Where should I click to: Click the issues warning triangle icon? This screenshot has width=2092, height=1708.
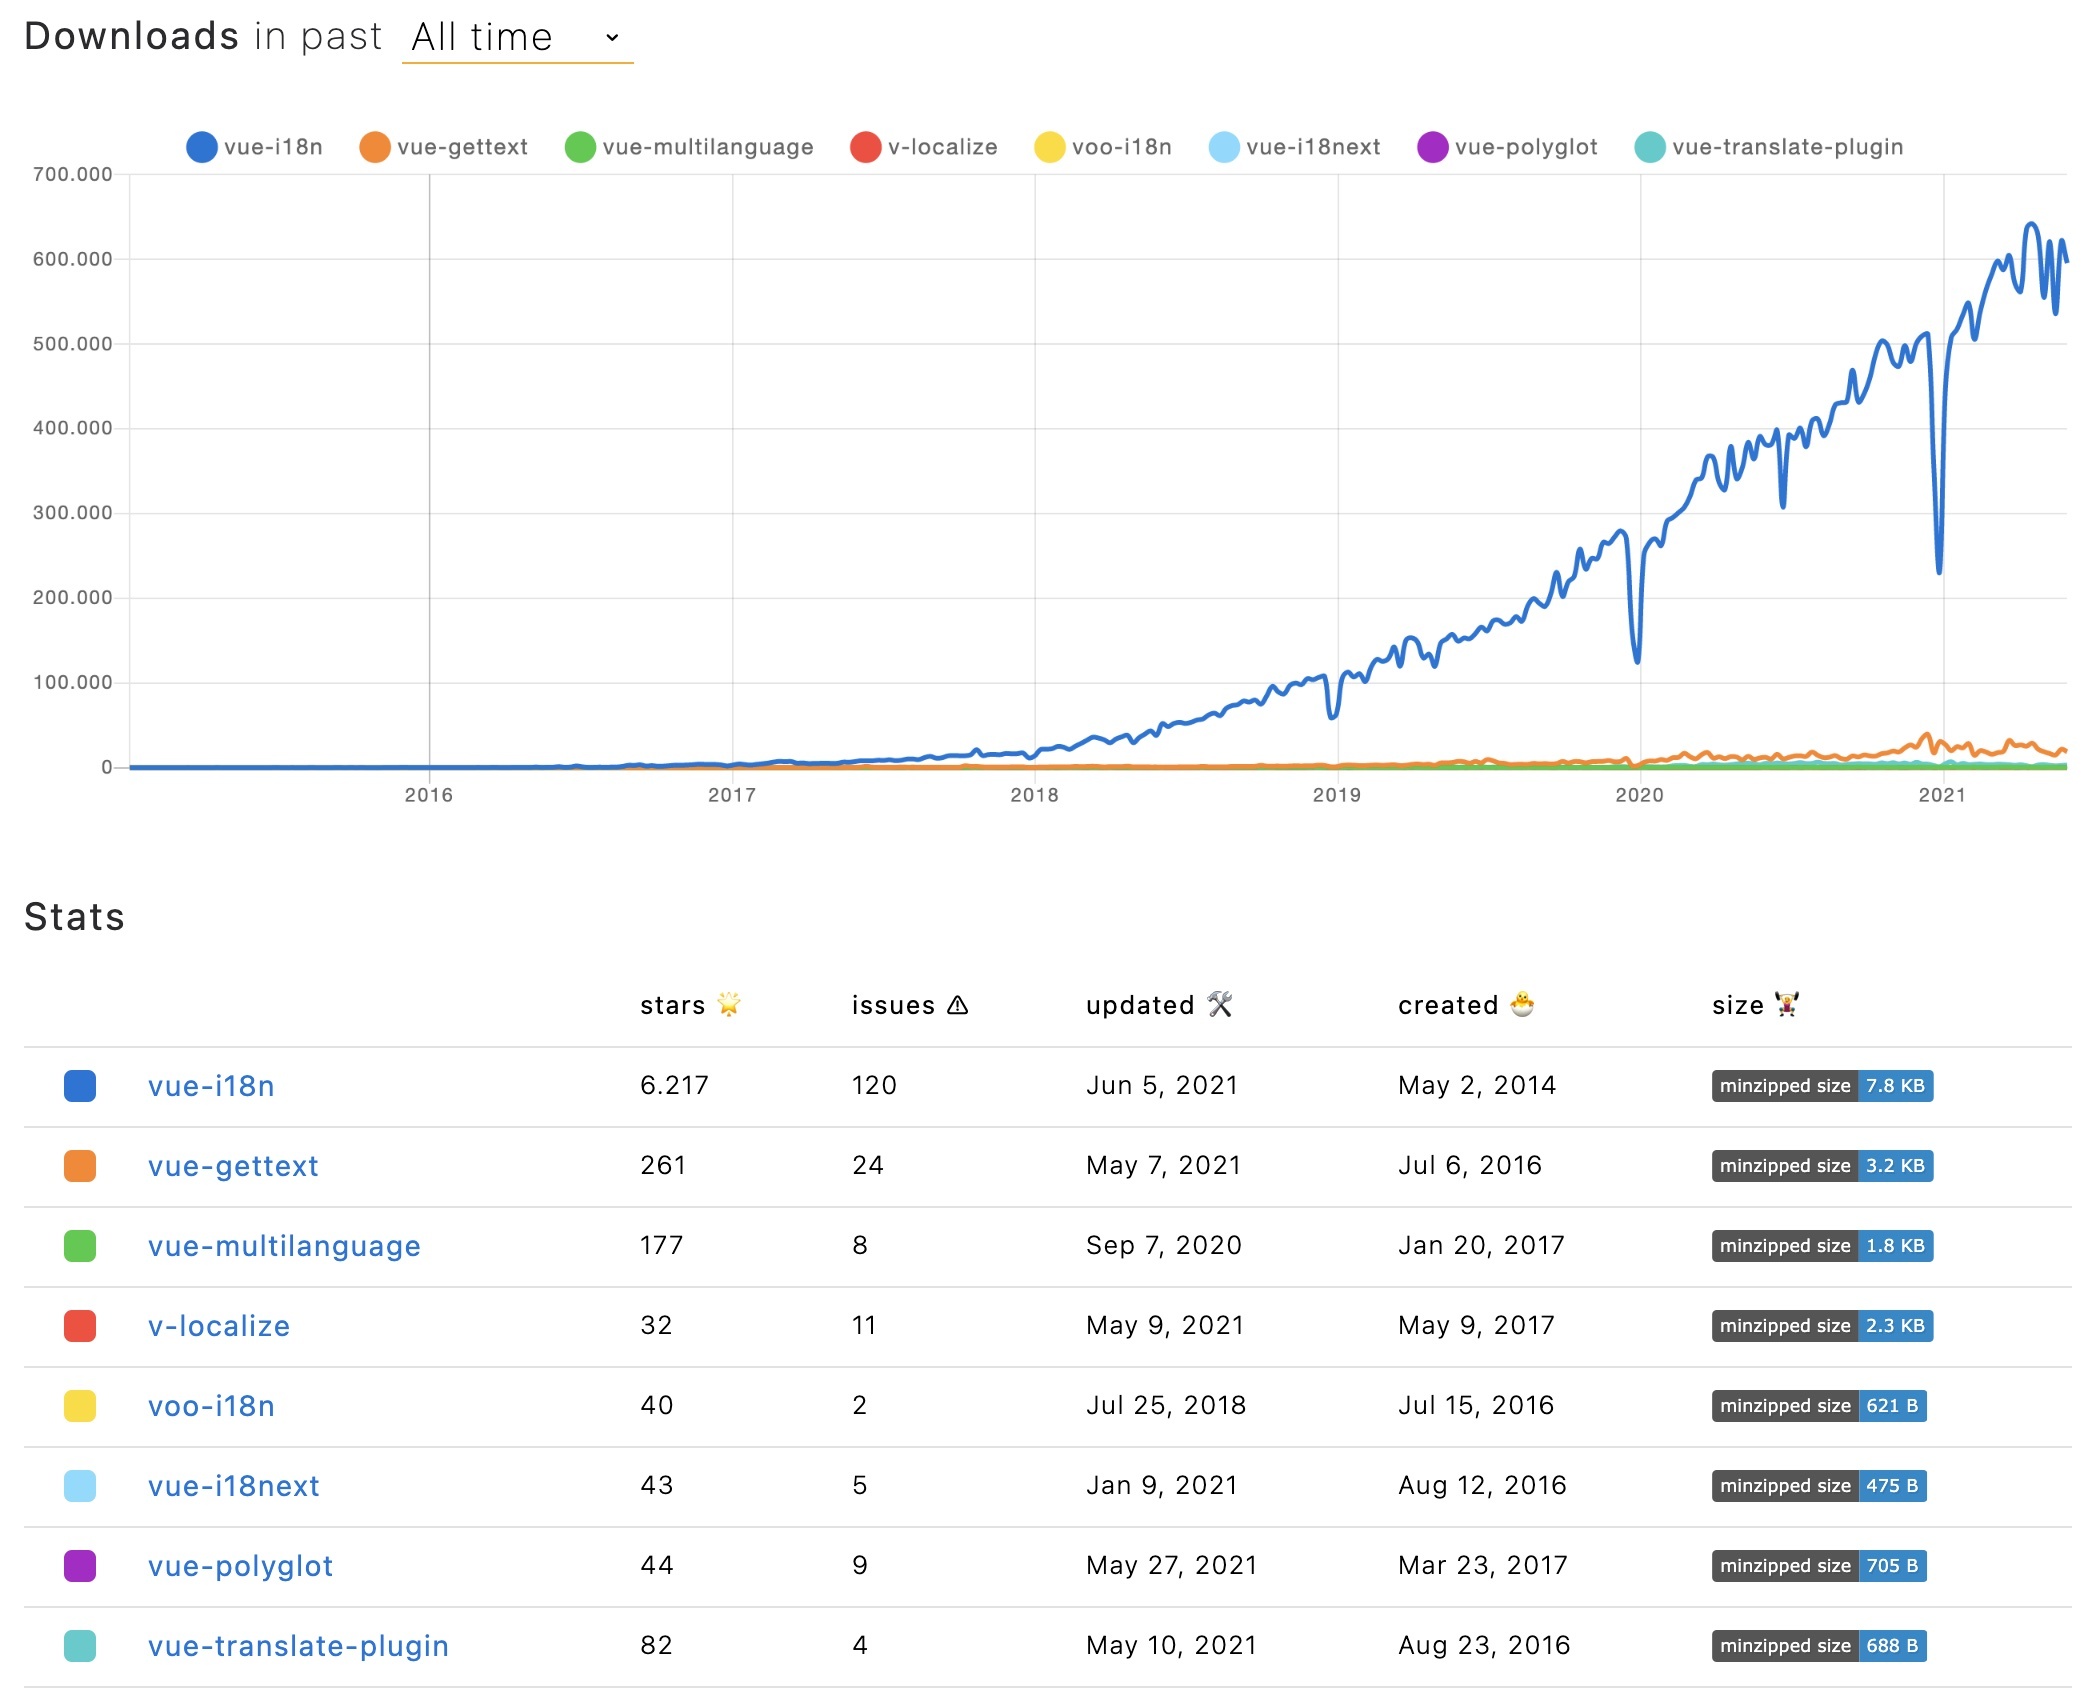(x=957, y=1005)
